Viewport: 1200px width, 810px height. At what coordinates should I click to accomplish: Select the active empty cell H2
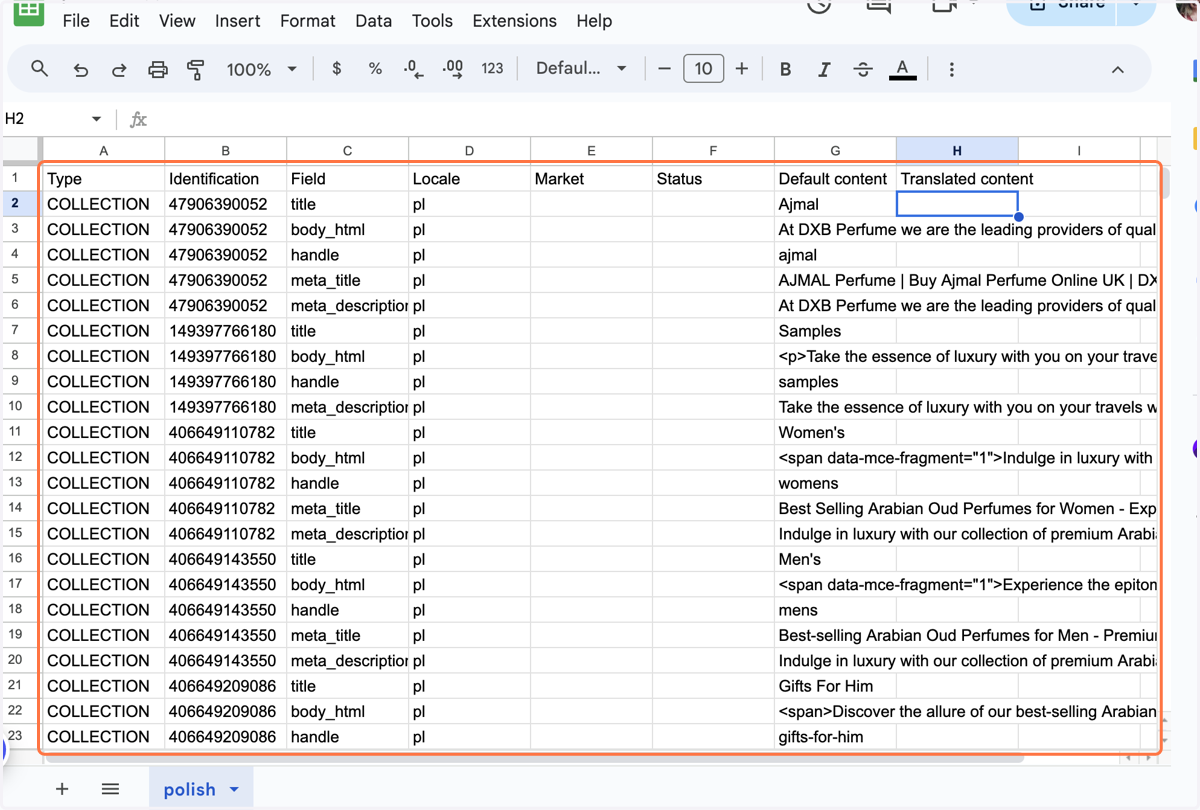(957, 204)
